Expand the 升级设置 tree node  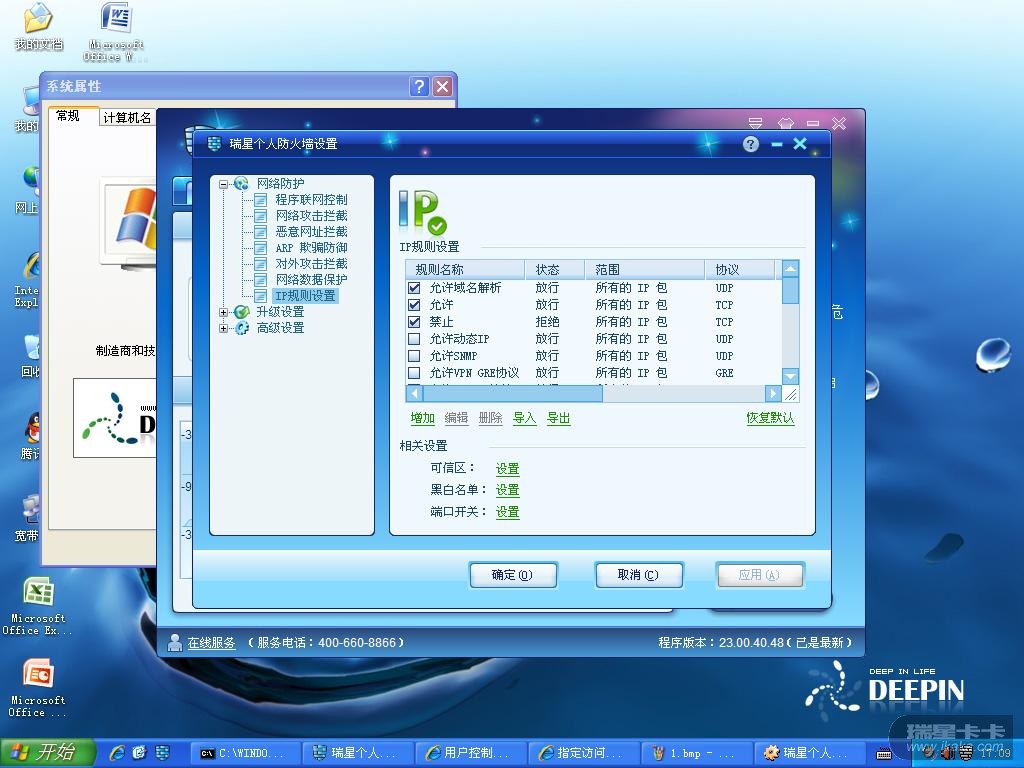coord(223,312)
